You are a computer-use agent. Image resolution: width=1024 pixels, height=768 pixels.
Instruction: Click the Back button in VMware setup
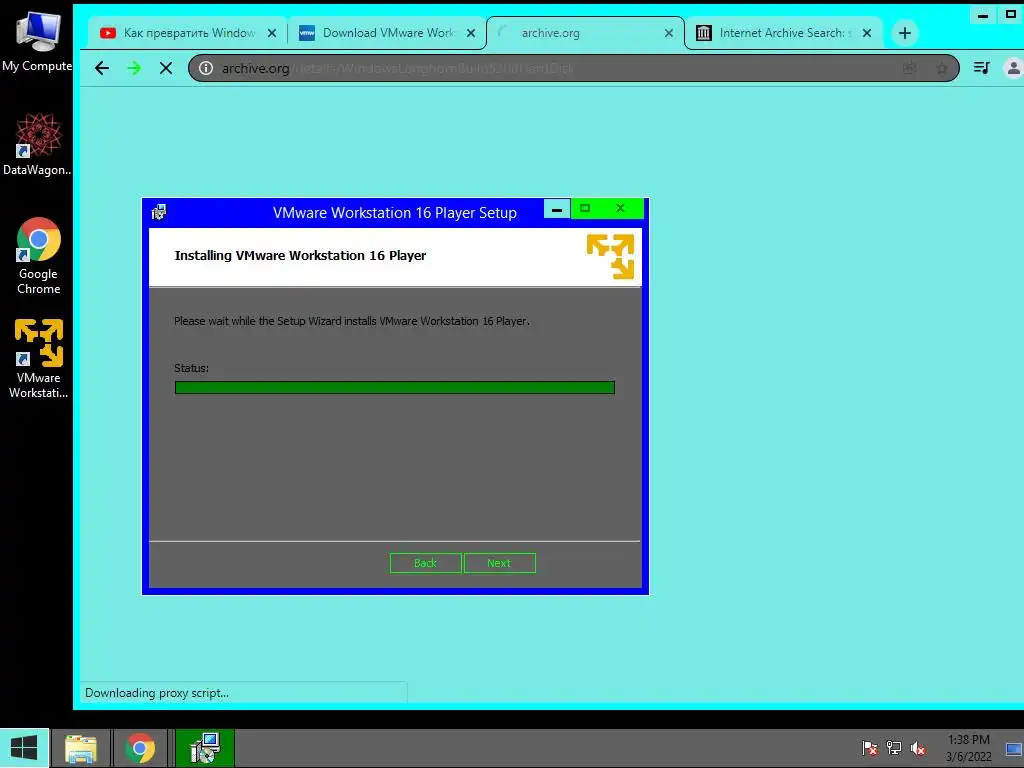coord(425,563)
